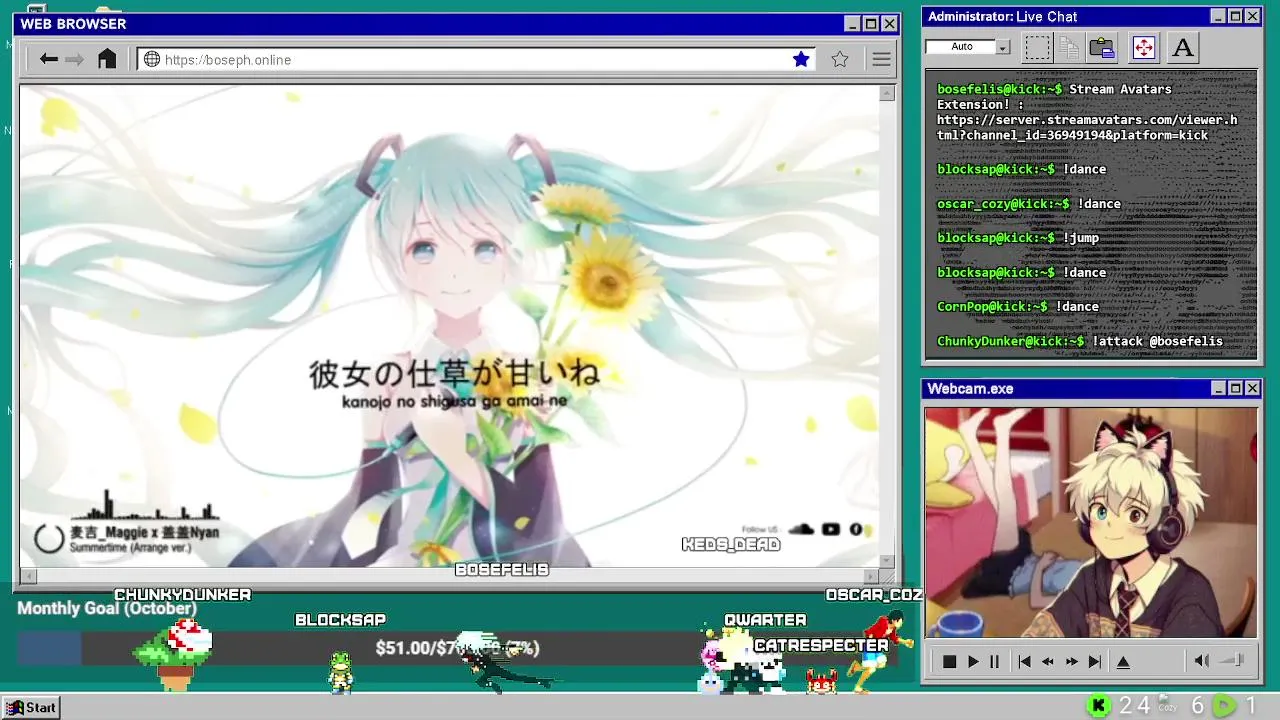Click the outlined favorites star icon
Image resolution: width=1280 pixels, height=720 pixels.
click(x=840, y=59)
